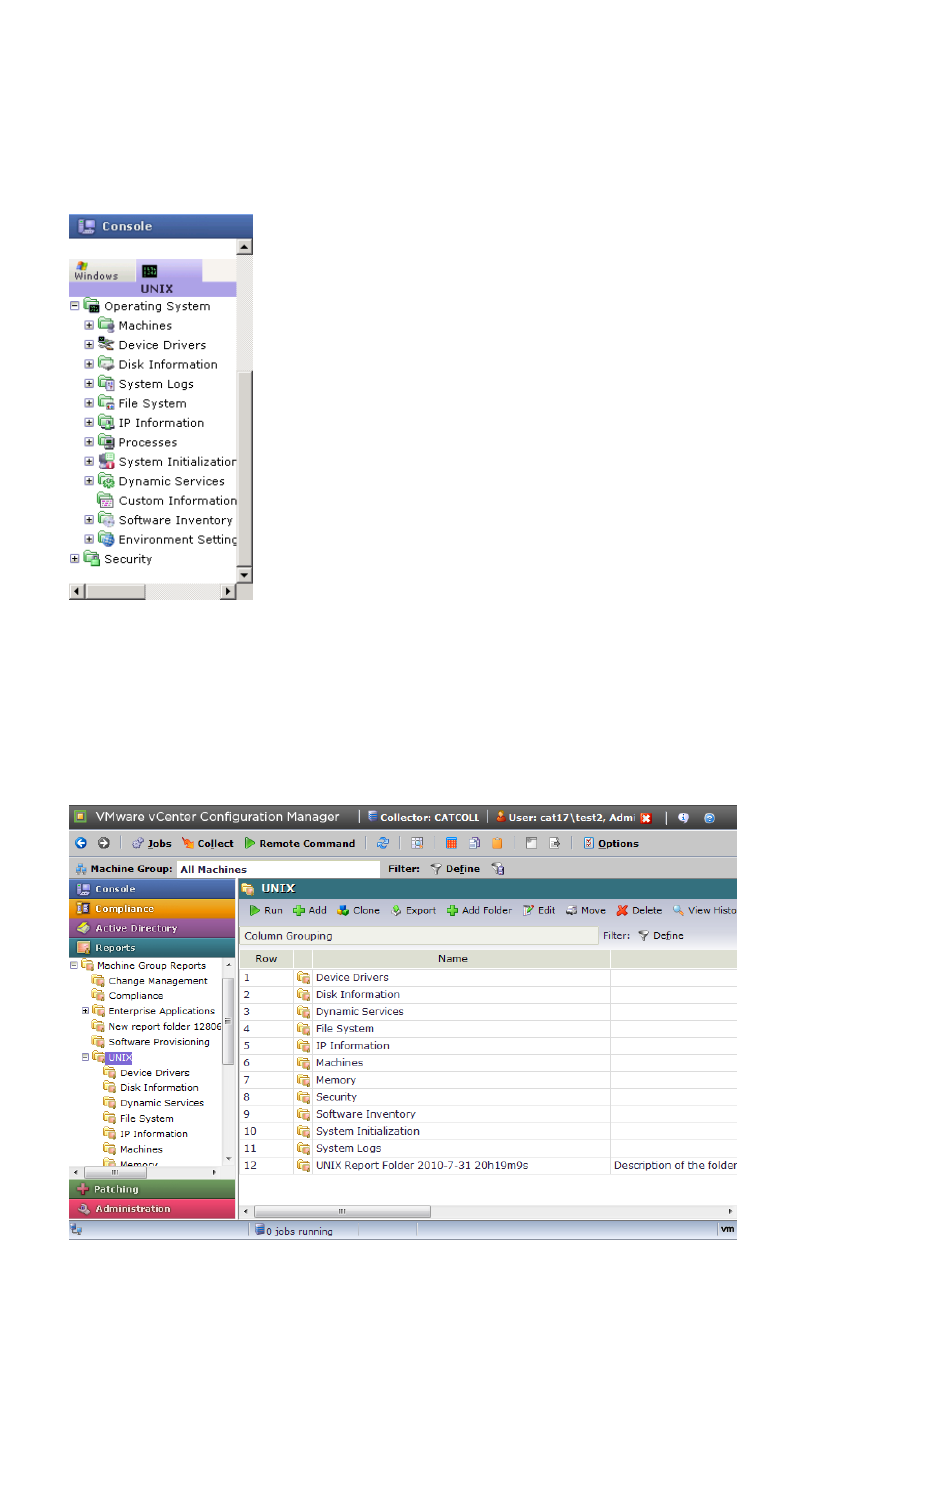Viewport: 936px width, 1490px height.
Task: Open the Patching slider
Action: click(x=152, y=1190)
